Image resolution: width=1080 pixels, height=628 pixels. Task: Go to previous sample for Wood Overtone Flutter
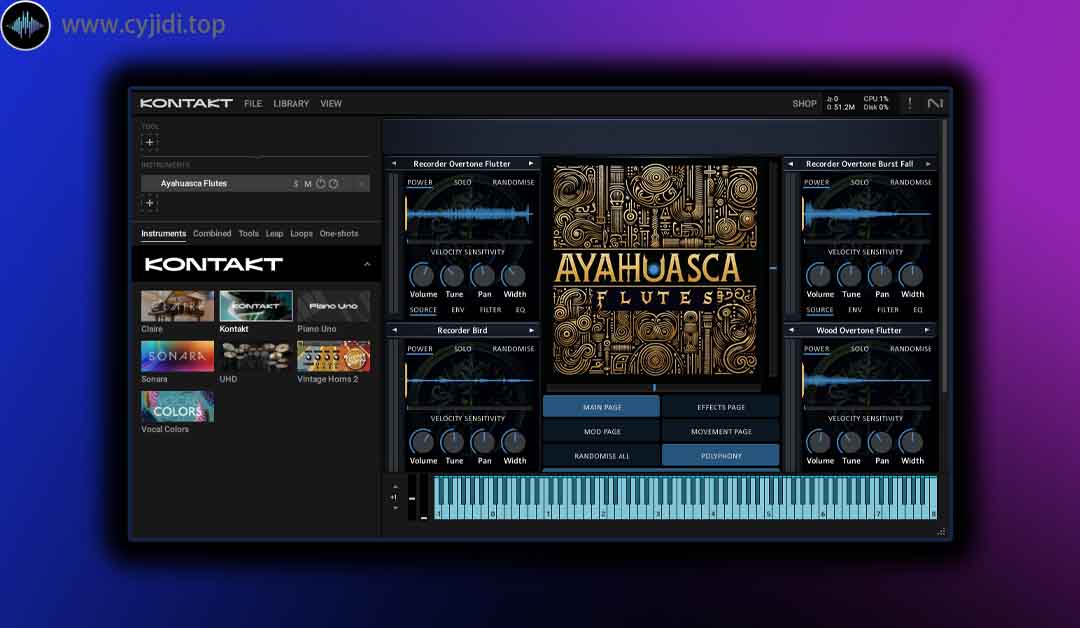point(791,331)
